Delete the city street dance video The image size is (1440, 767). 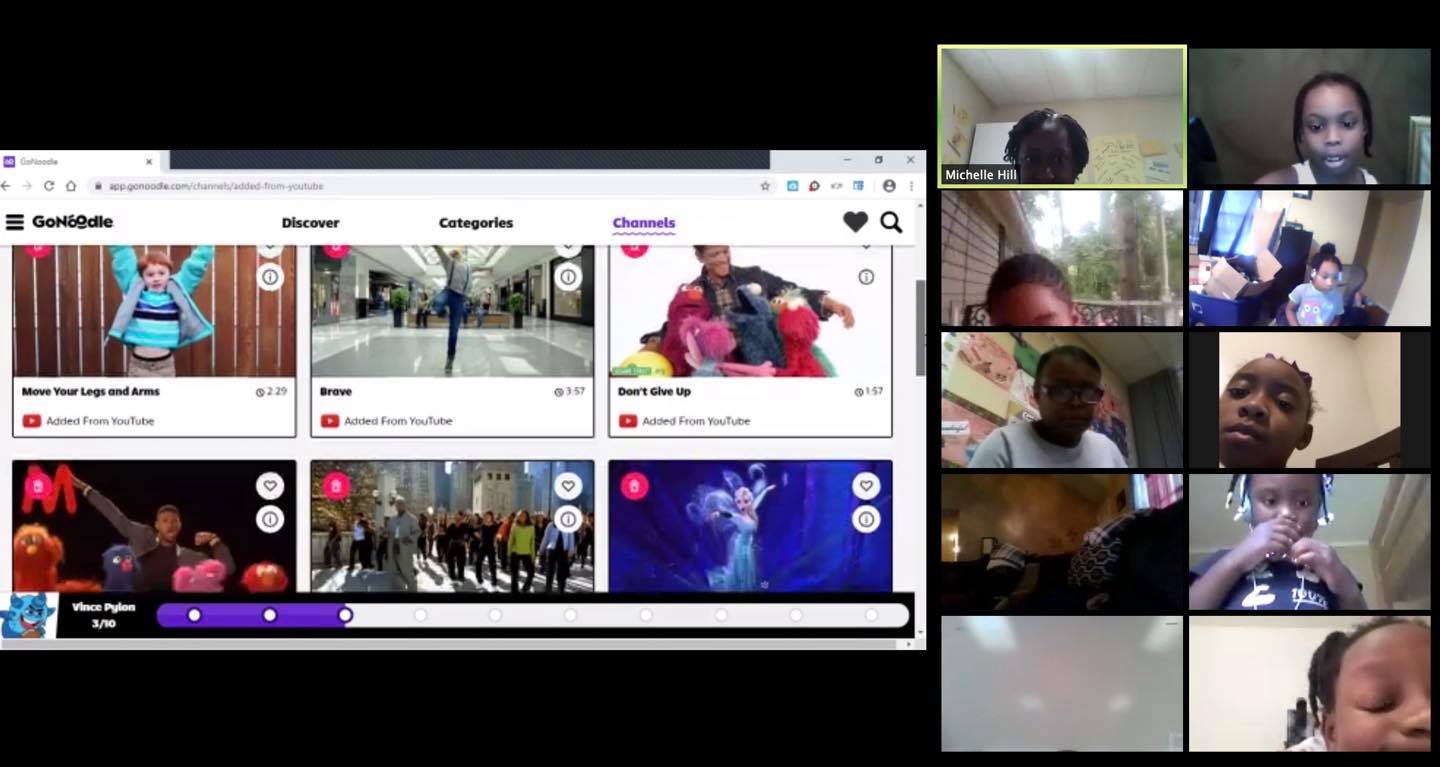pos(336,486)
